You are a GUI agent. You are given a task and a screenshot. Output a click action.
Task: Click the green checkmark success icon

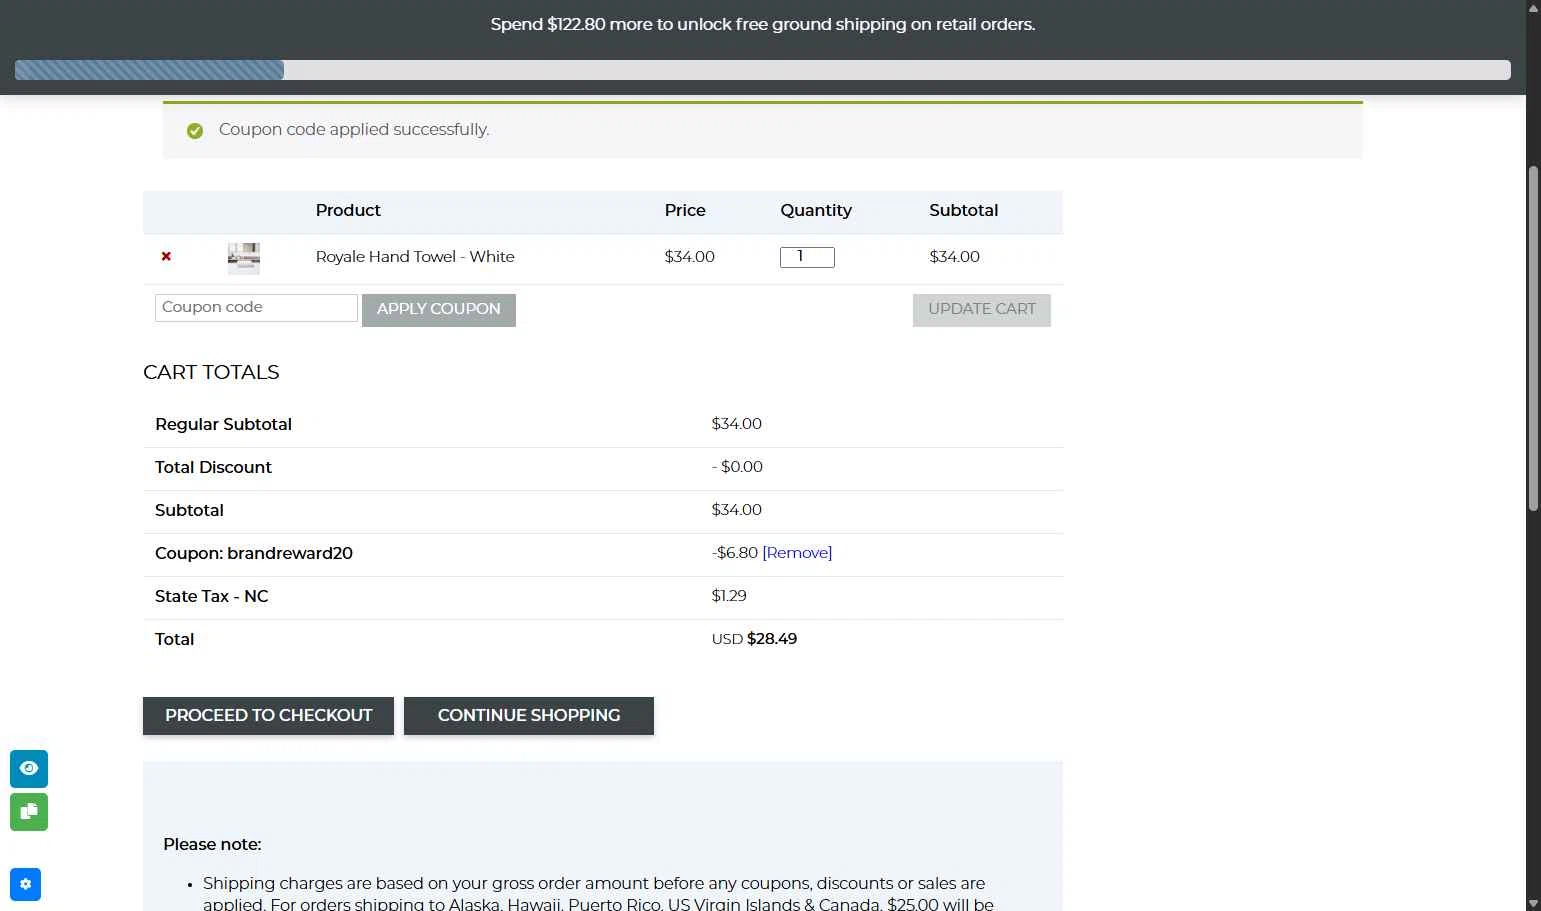195,131
